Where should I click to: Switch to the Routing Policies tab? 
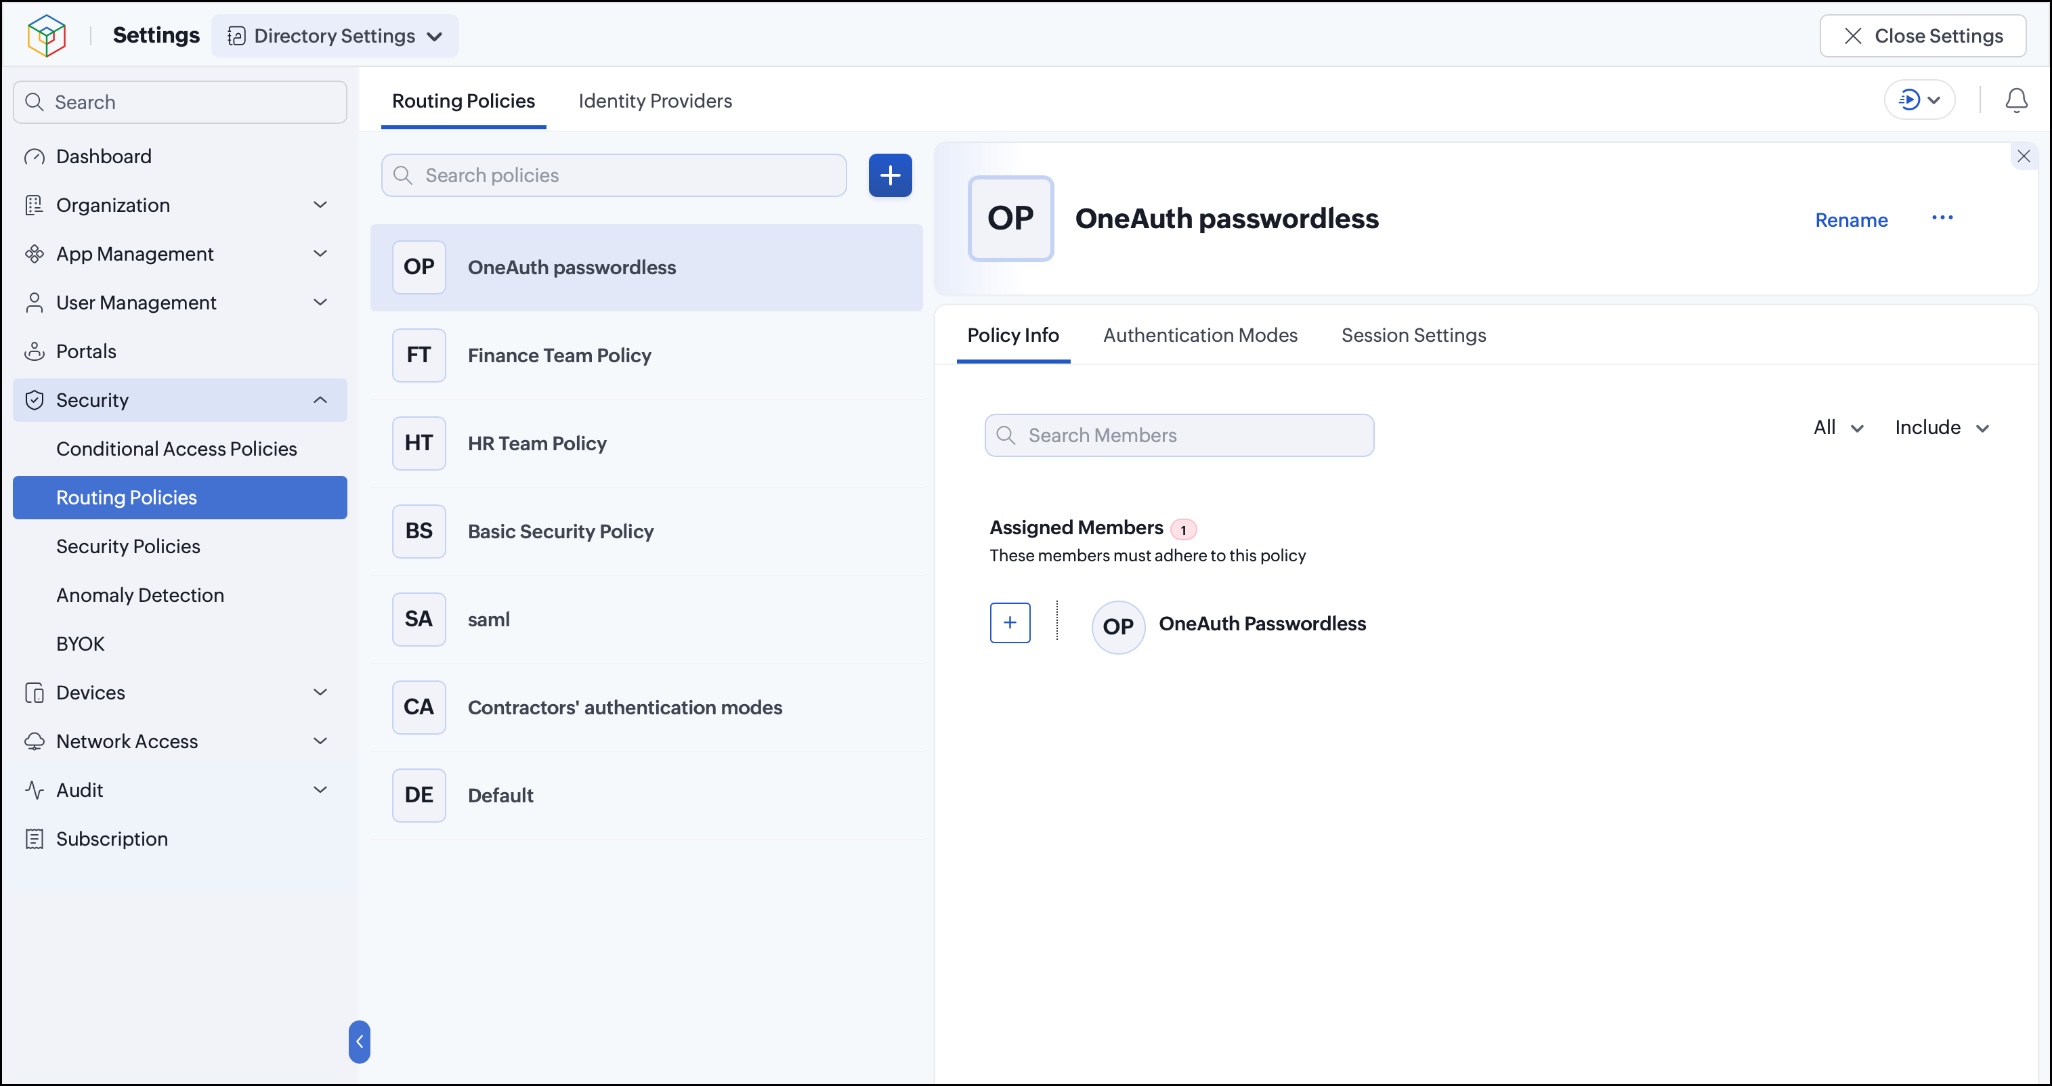coord(463,101)
